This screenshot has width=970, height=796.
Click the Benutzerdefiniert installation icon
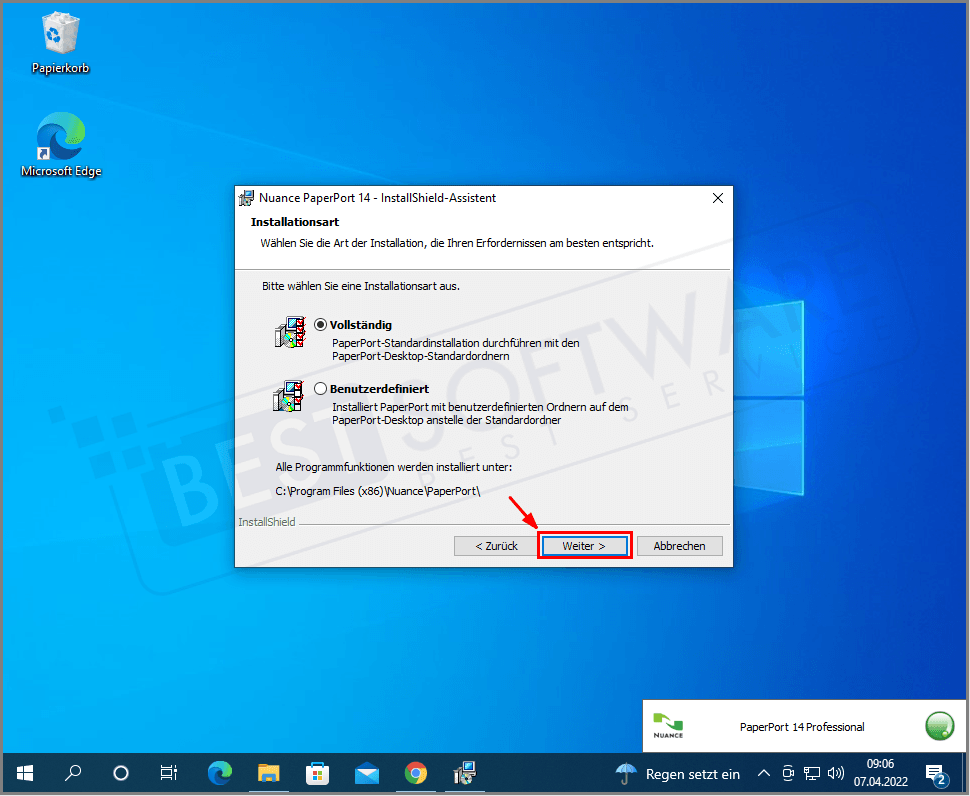tap(288, 395)
